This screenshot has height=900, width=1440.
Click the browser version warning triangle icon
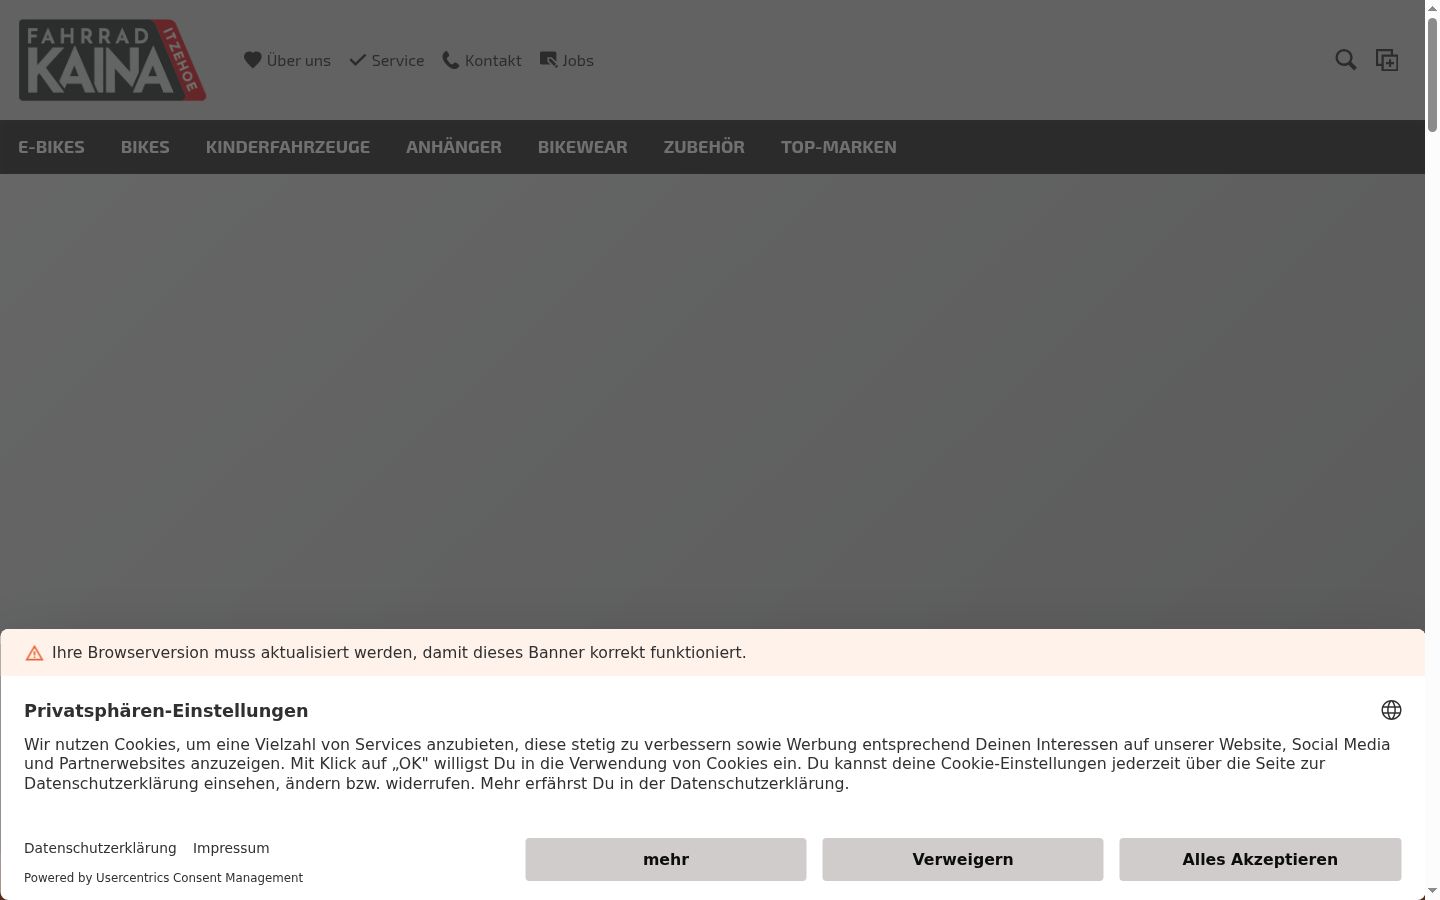click(34, 653)
